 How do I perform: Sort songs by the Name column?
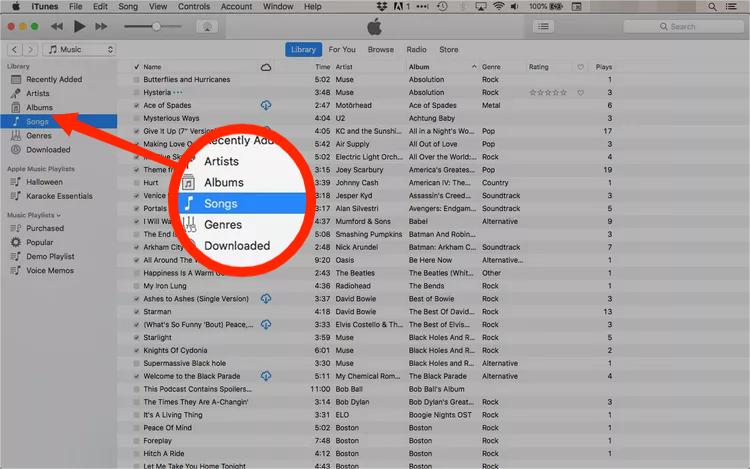152,67
